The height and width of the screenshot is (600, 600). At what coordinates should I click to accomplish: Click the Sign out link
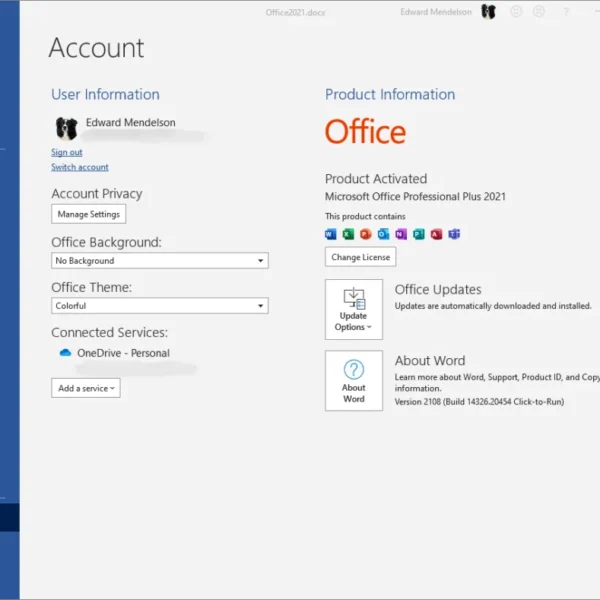pyautogui.click(x=67, y=152)
